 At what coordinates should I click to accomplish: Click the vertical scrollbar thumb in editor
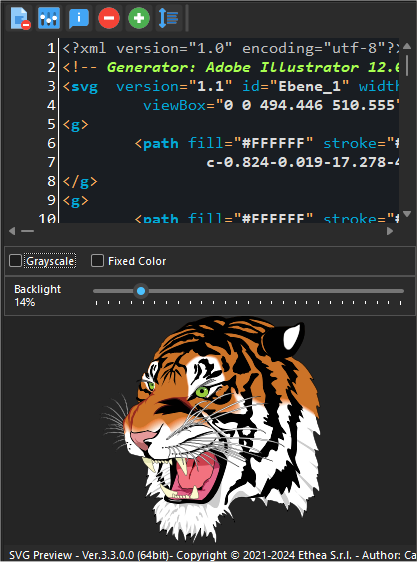point(407,66)
